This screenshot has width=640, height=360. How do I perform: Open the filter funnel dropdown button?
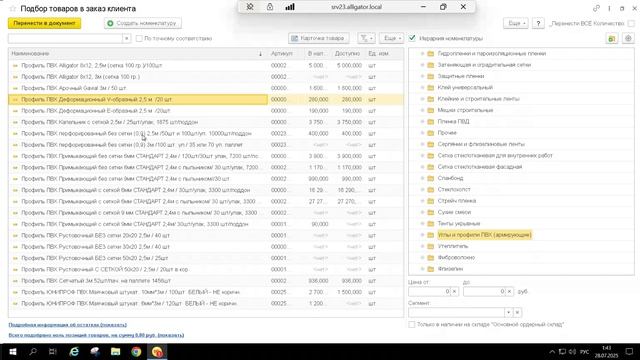pyautogui.click(x=366, y=38)
